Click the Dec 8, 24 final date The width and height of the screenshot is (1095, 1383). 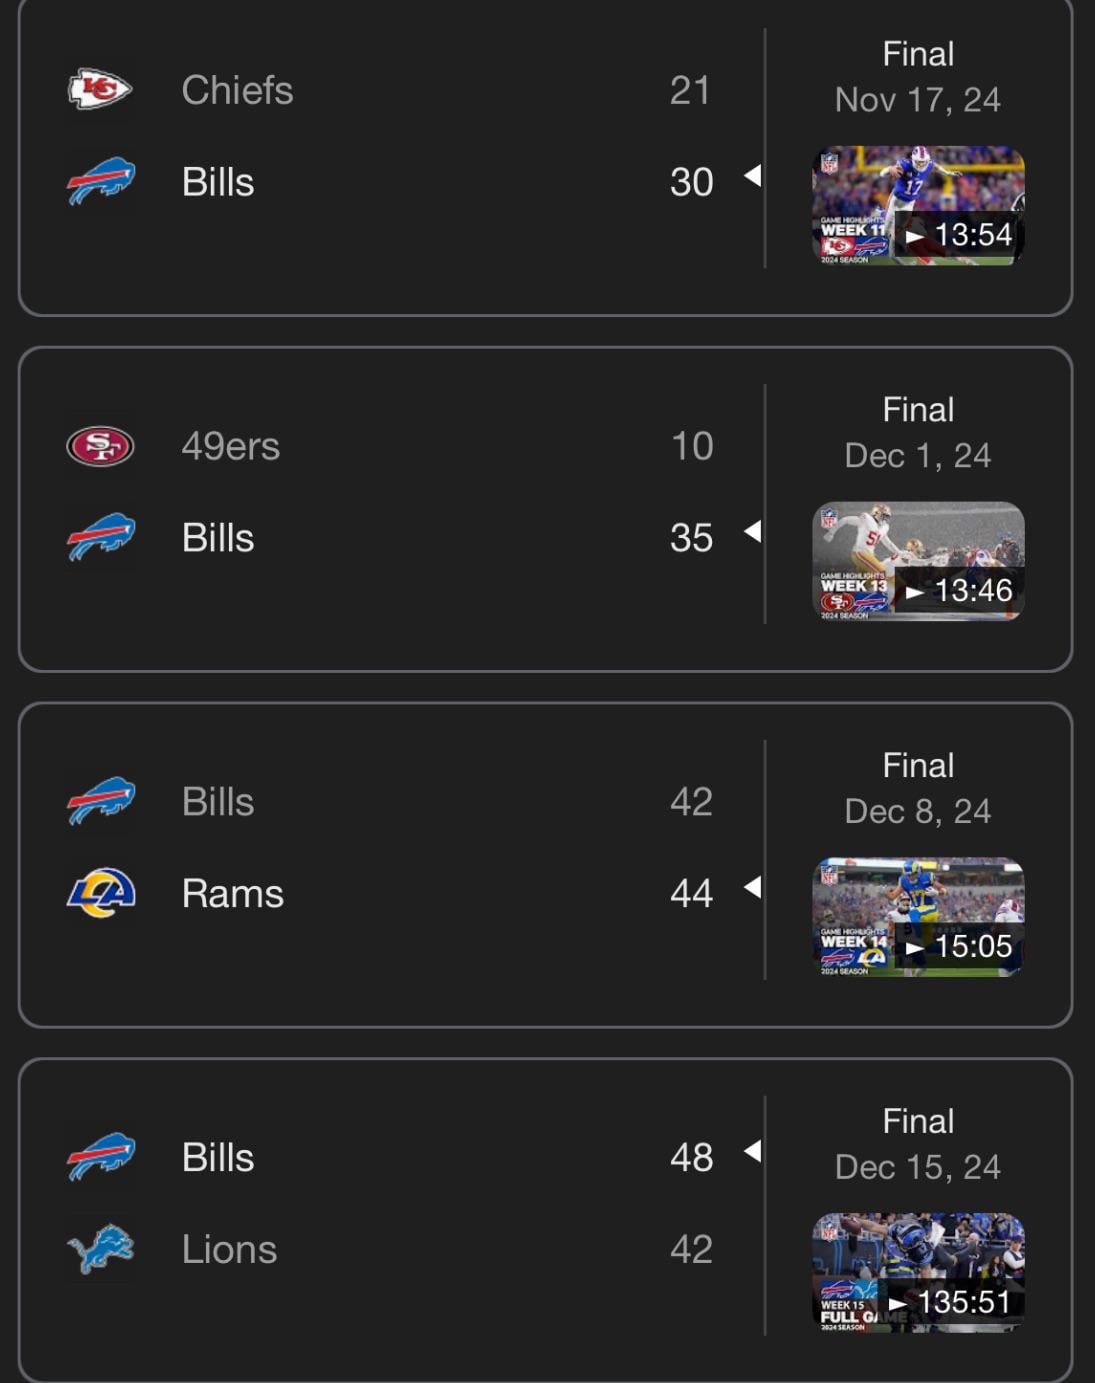pos(917,811)
